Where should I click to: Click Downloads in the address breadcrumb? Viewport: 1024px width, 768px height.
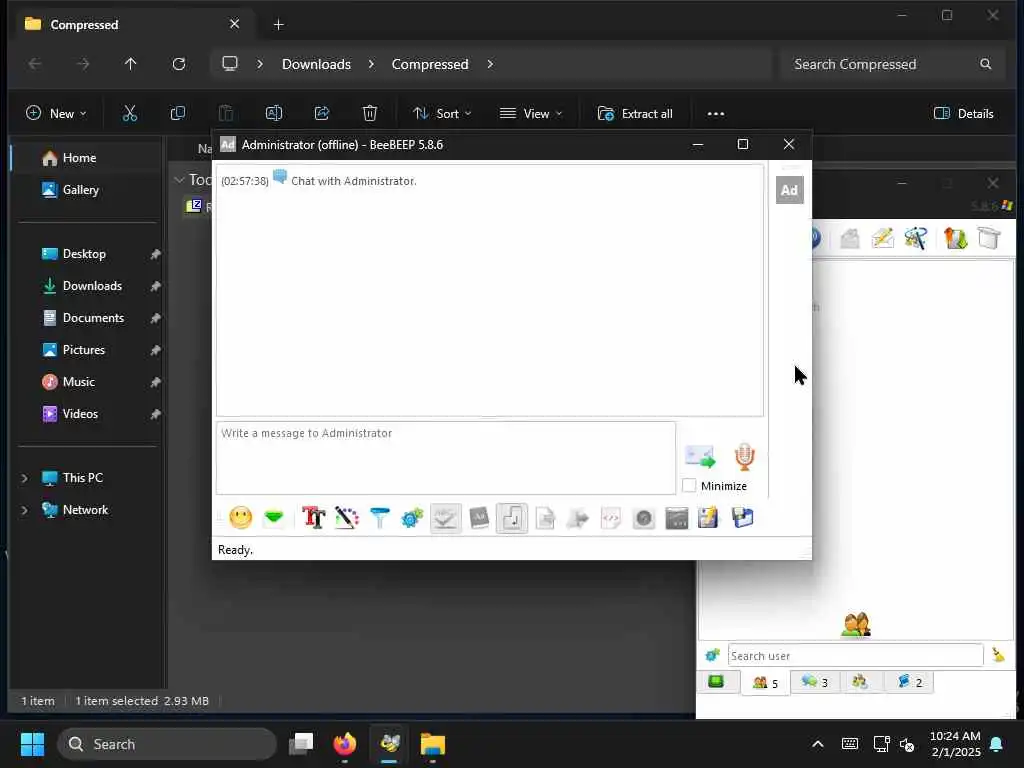(x=316, y=64)
